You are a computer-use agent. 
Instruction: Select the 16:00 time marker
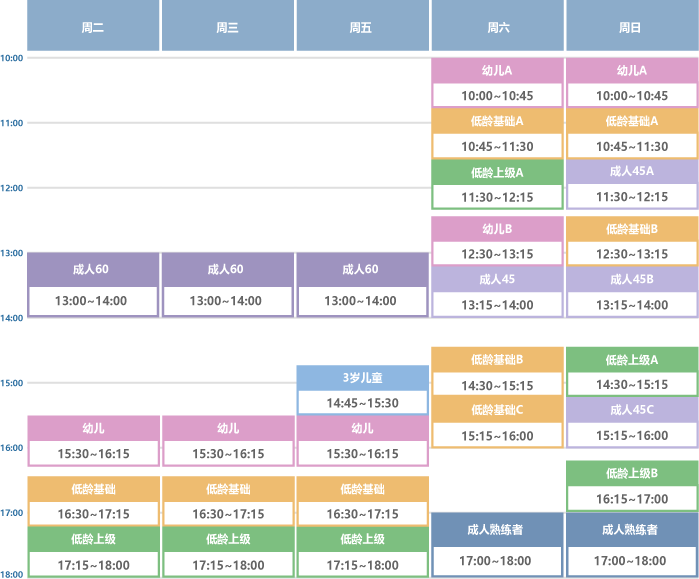tap(12, 448)
